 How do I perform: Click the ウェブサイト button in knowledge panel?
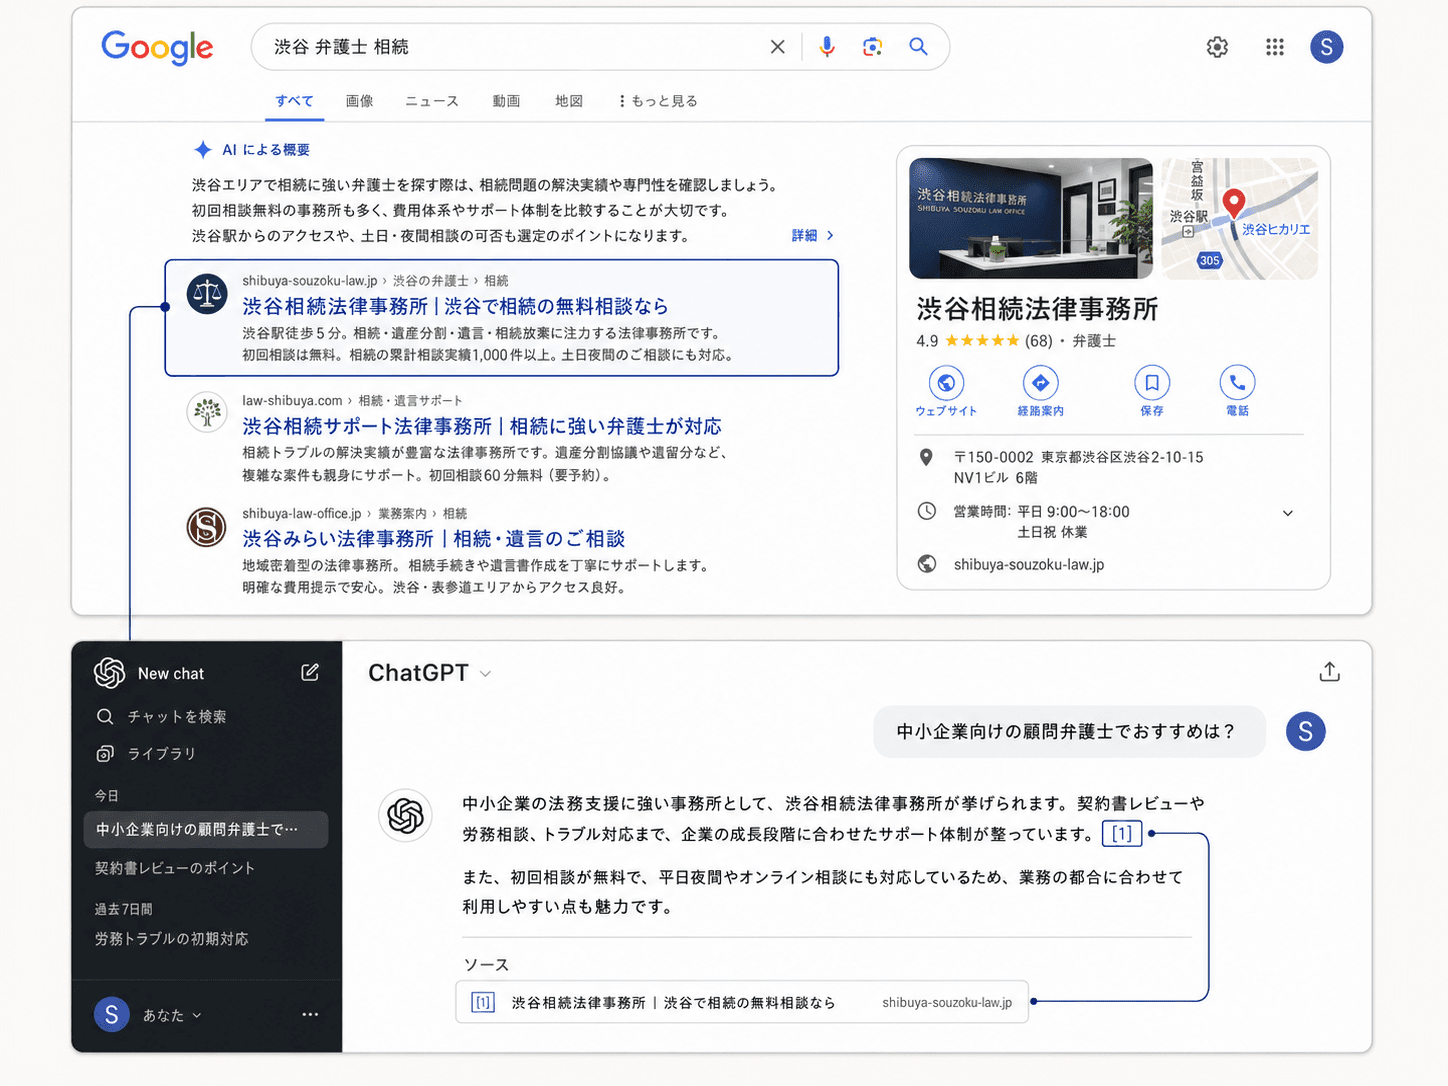click(x=946, y=391)
